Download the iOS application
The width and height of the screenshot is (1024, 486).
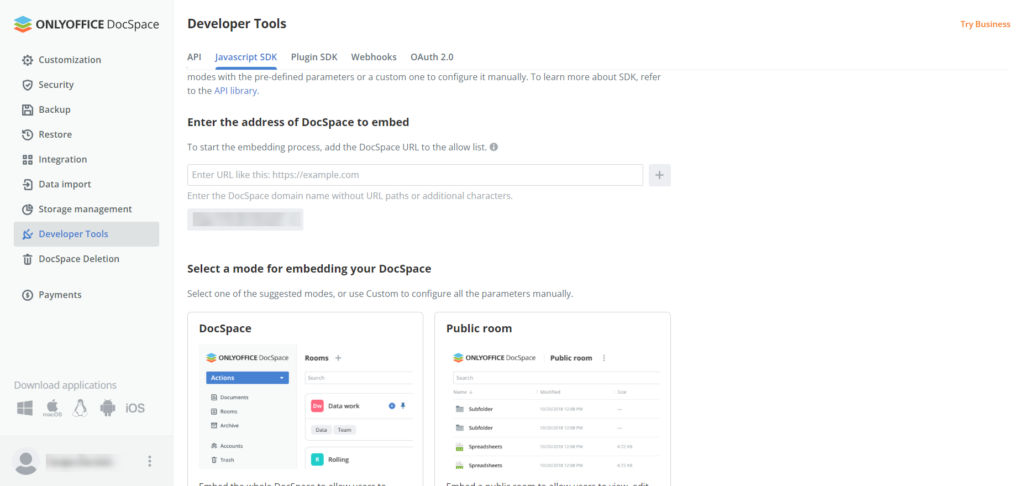pyautogui.click(x=135, y=408)
